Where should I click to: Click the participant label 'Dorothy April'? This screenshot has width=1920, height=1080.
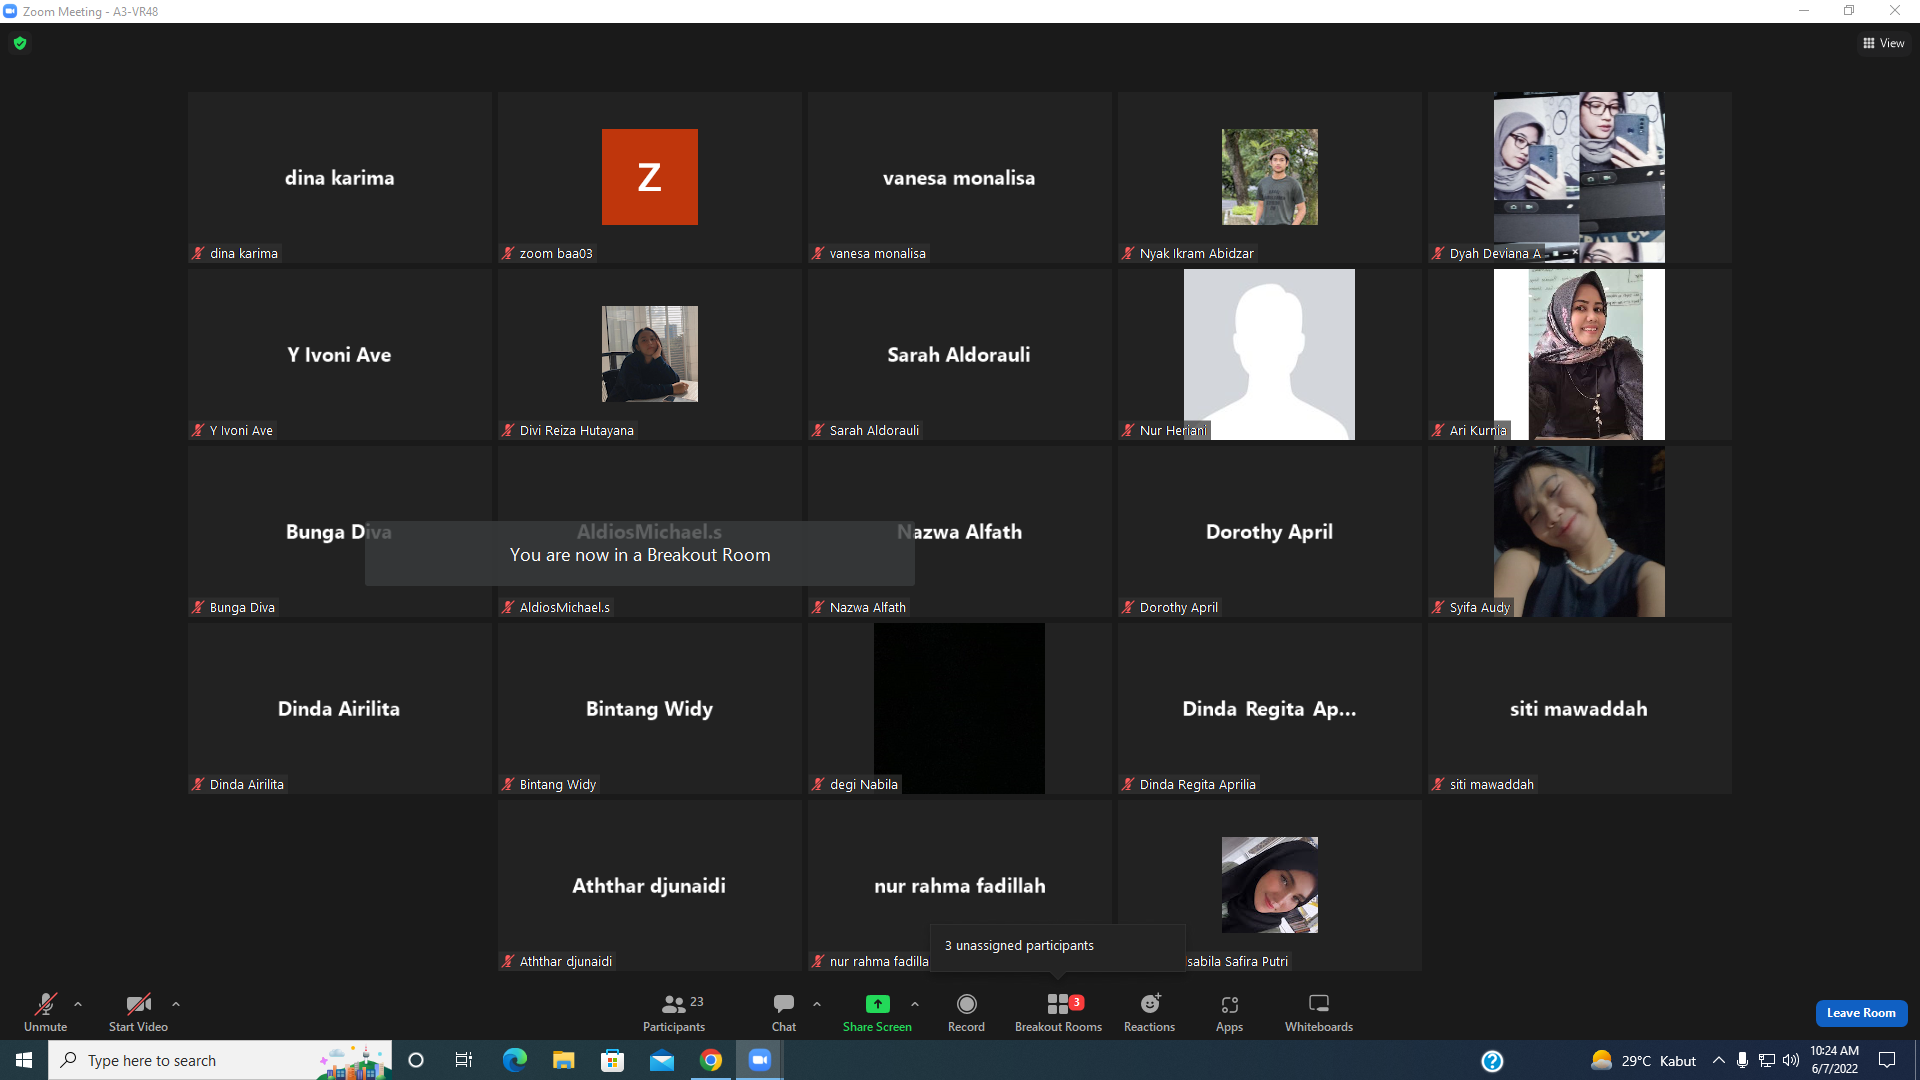[x=1178, y=608]
